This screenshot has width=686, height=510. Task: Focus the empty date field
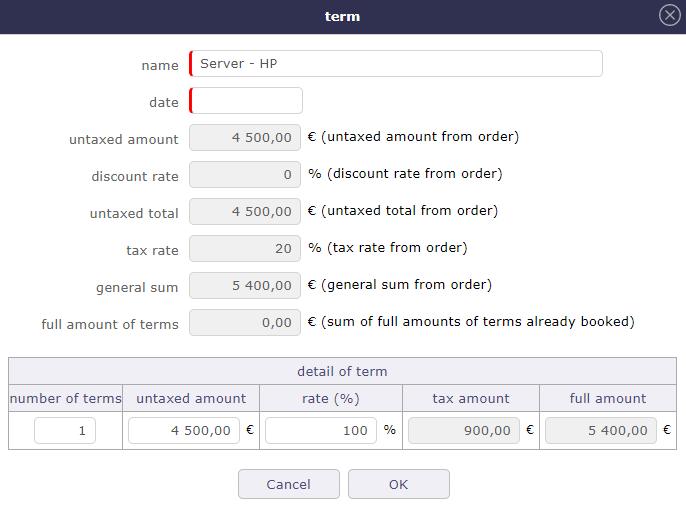click(246, 101)
